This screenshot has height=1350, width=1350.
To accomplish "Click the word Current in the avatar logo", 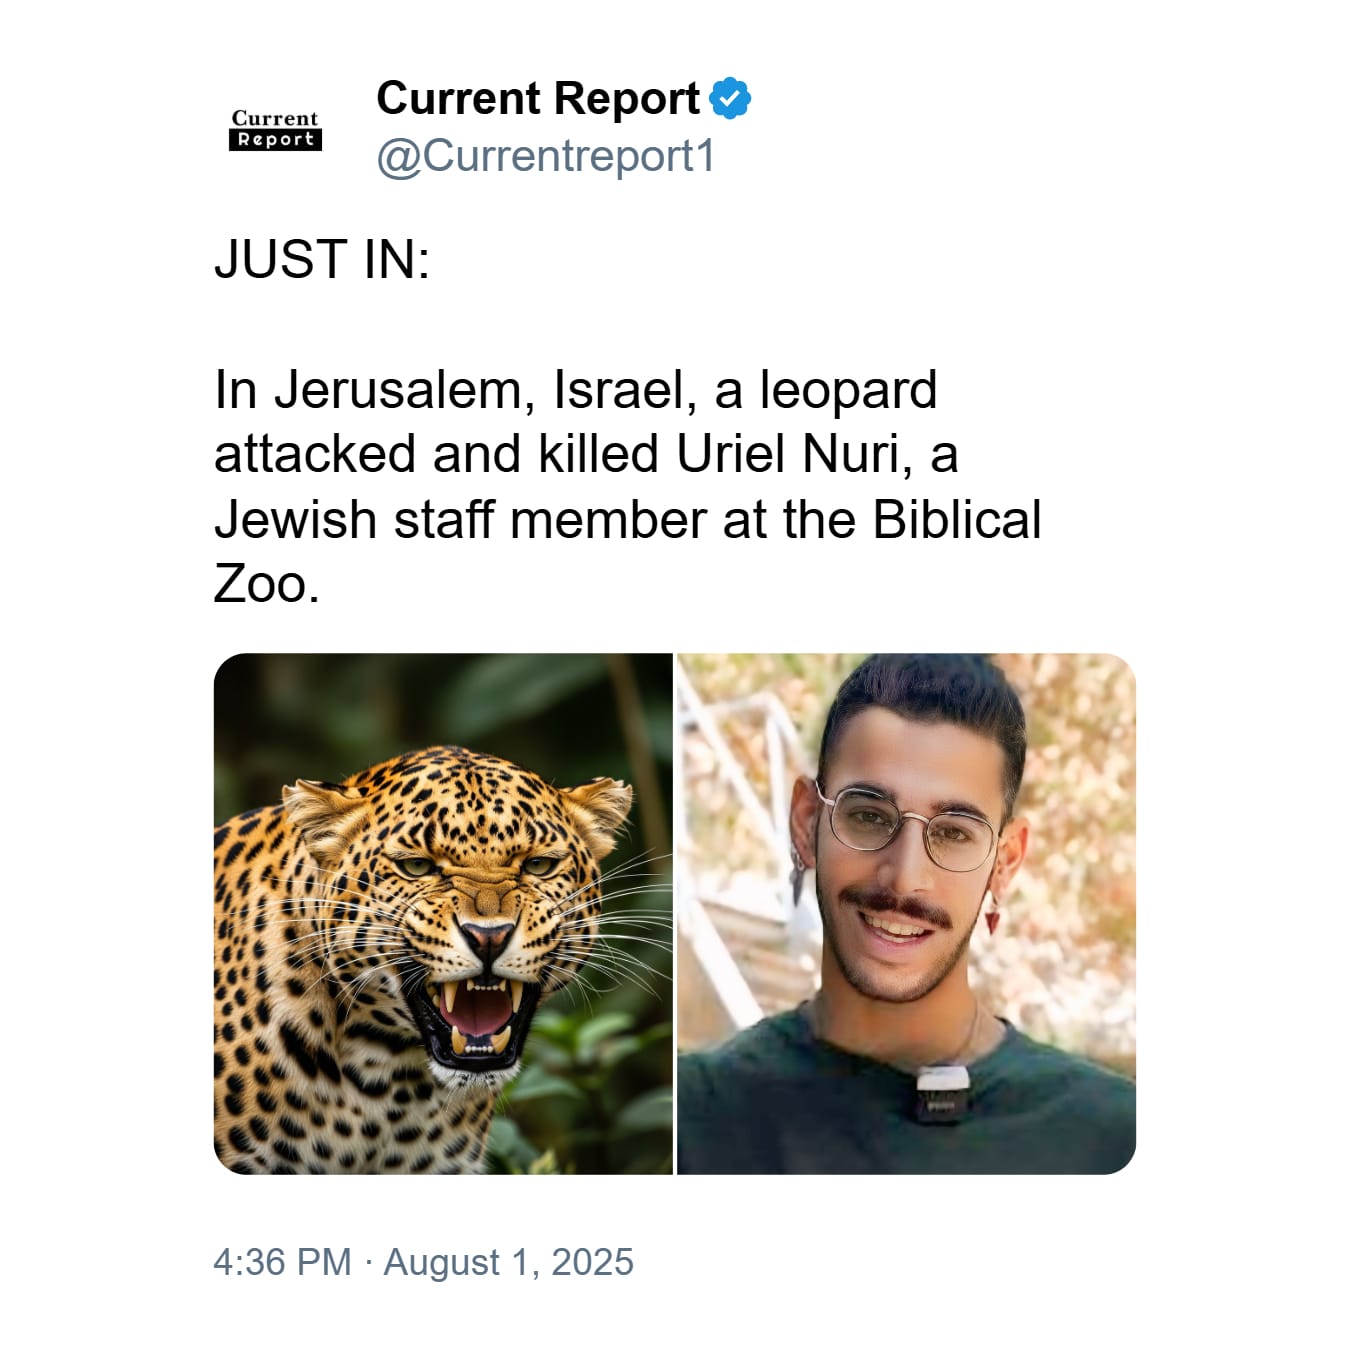I will coord(275,118).
